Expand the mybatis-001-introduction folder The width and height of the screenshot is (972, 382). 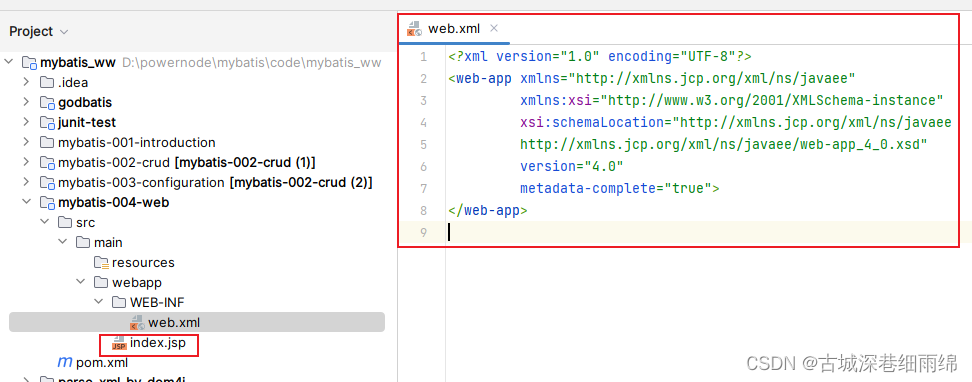pos(26,142)
